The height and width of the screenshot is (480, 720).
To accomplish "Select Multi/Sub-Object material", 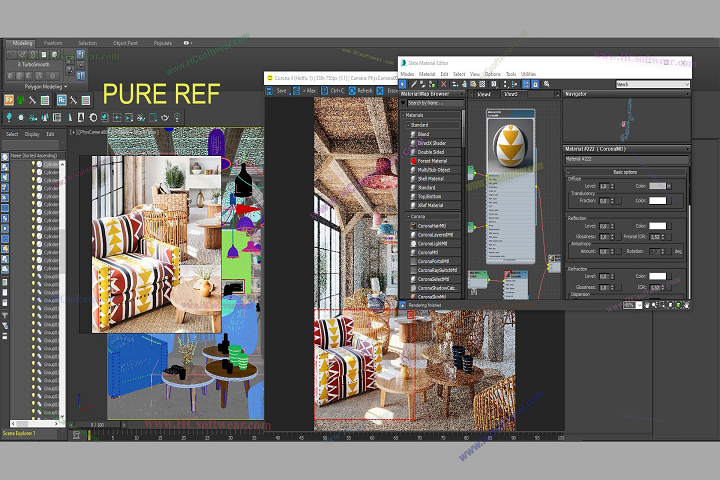I will 435,169.
